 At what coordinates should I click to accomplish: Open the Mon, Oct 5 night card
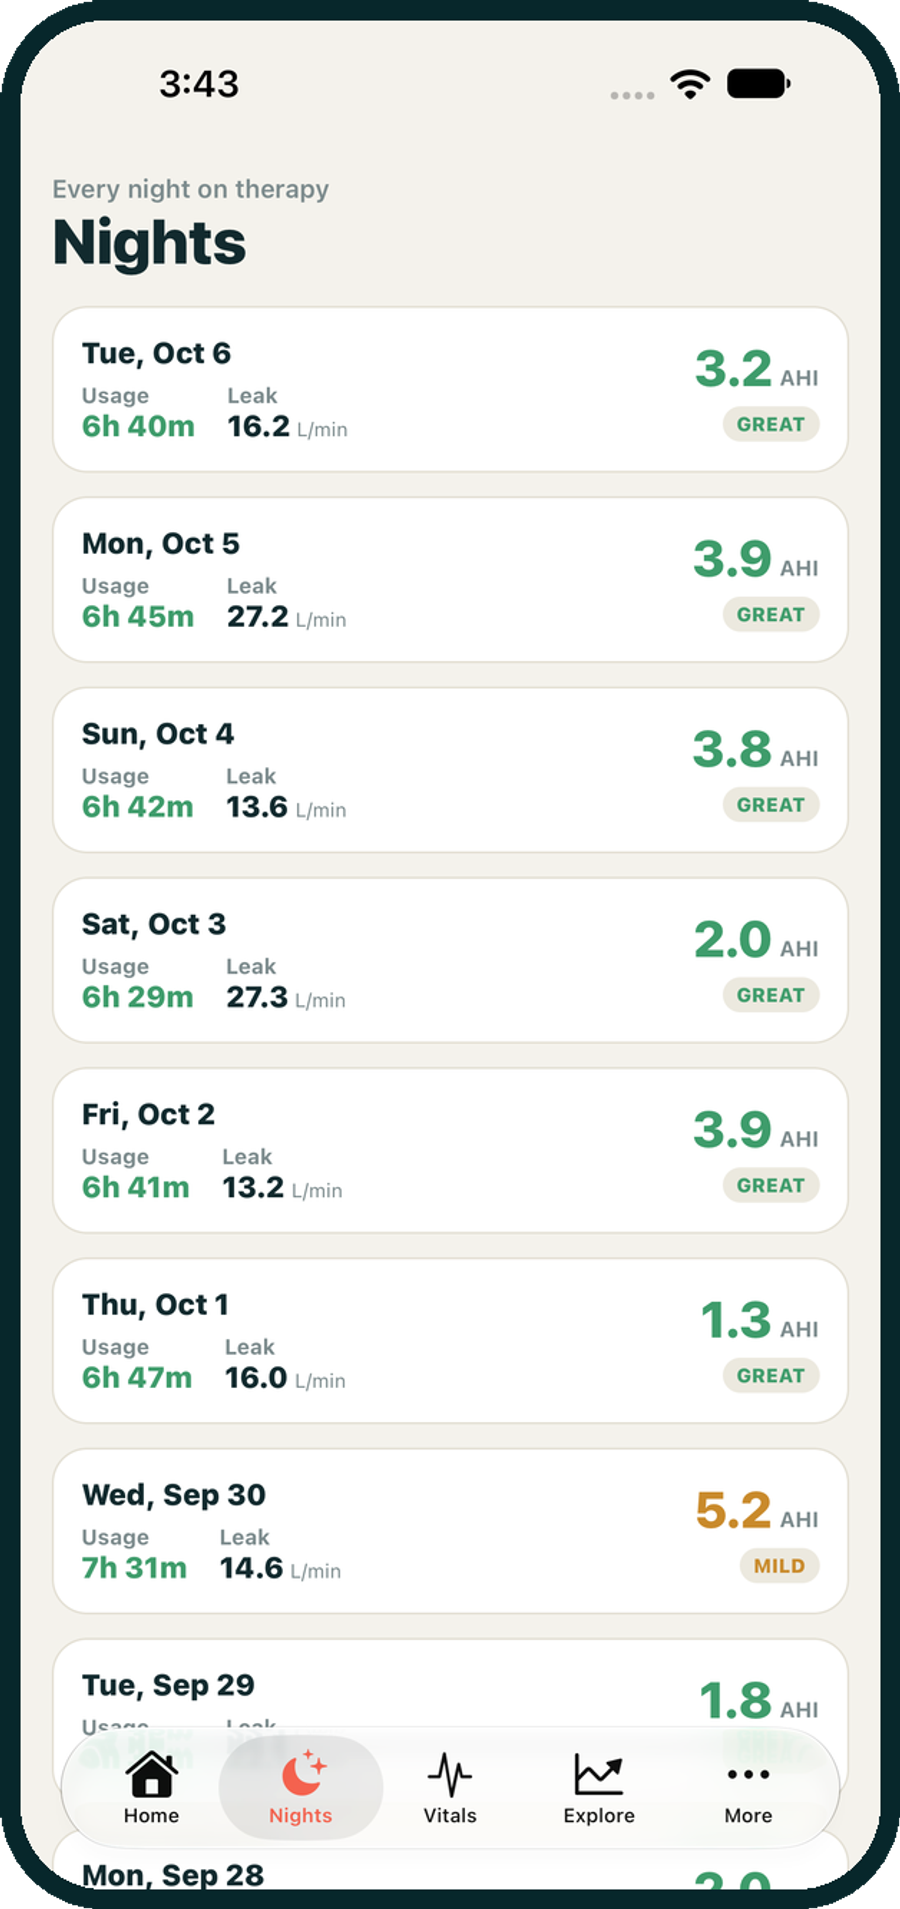pos(450,579)
